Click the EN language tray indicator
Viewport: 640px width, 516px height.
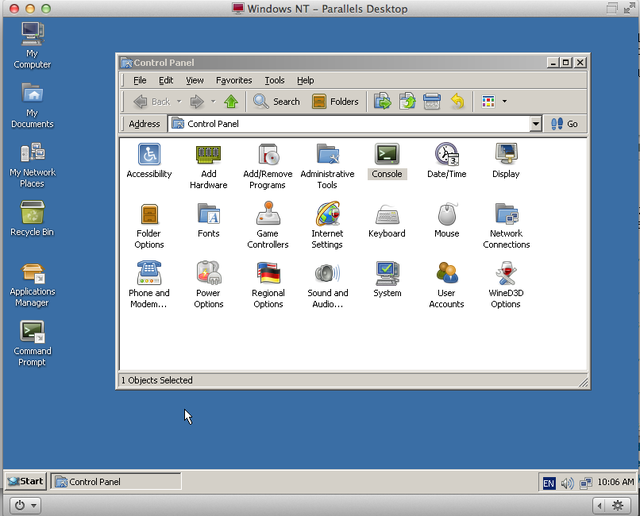549,483
